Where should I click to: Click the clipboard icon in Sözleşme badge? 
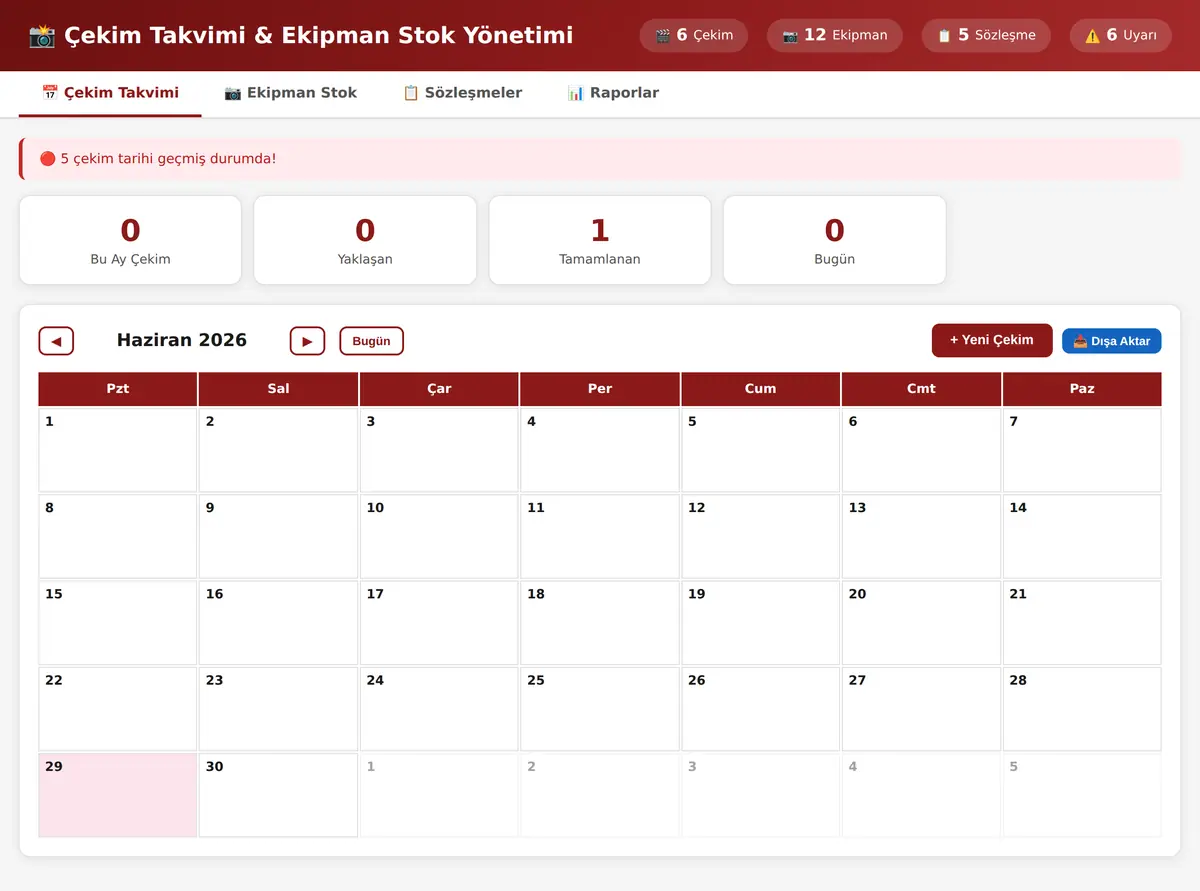(944, 36)
